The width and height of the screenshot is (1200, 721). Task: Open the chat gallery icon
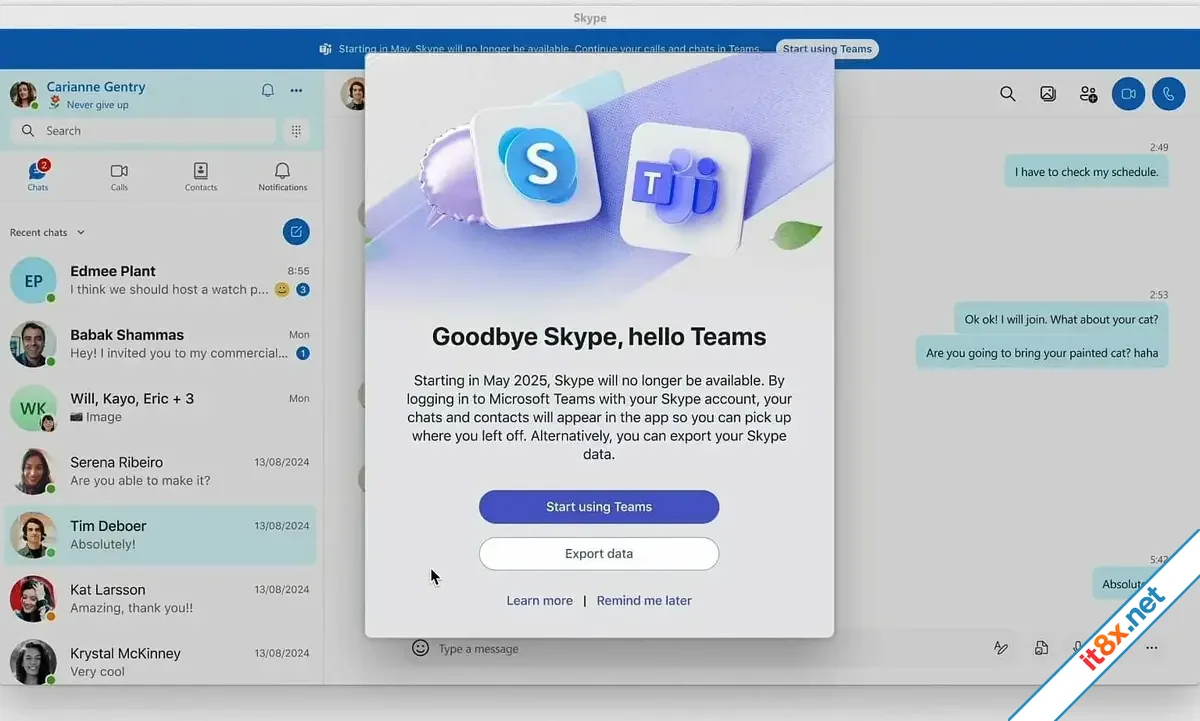(x=1048, y=94)
